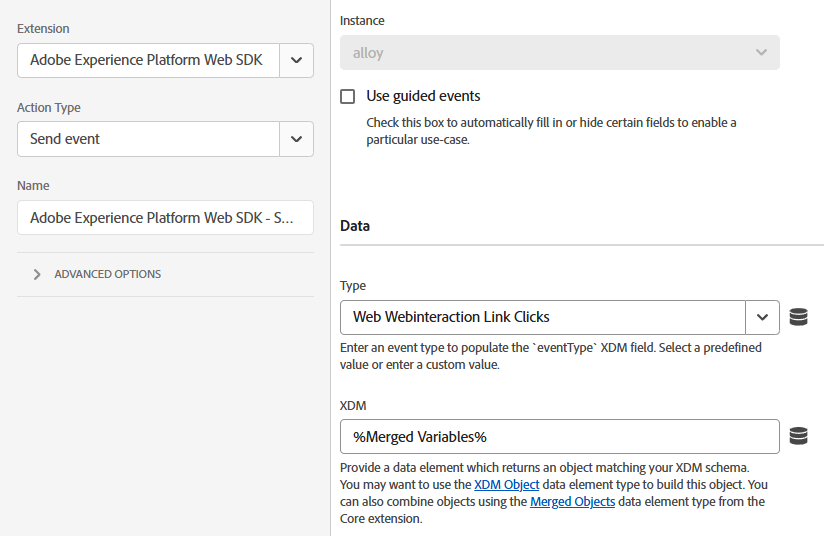Click the Web Webinteraction Link Clicks type field
This screenshot has width=824, height=536.
click(x=543, y=317)
